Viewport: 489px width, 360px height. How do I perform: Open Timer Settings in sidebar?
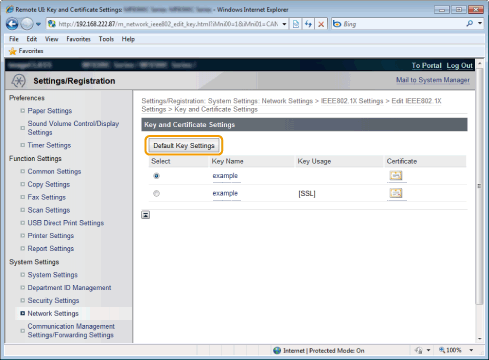point(49,145)
